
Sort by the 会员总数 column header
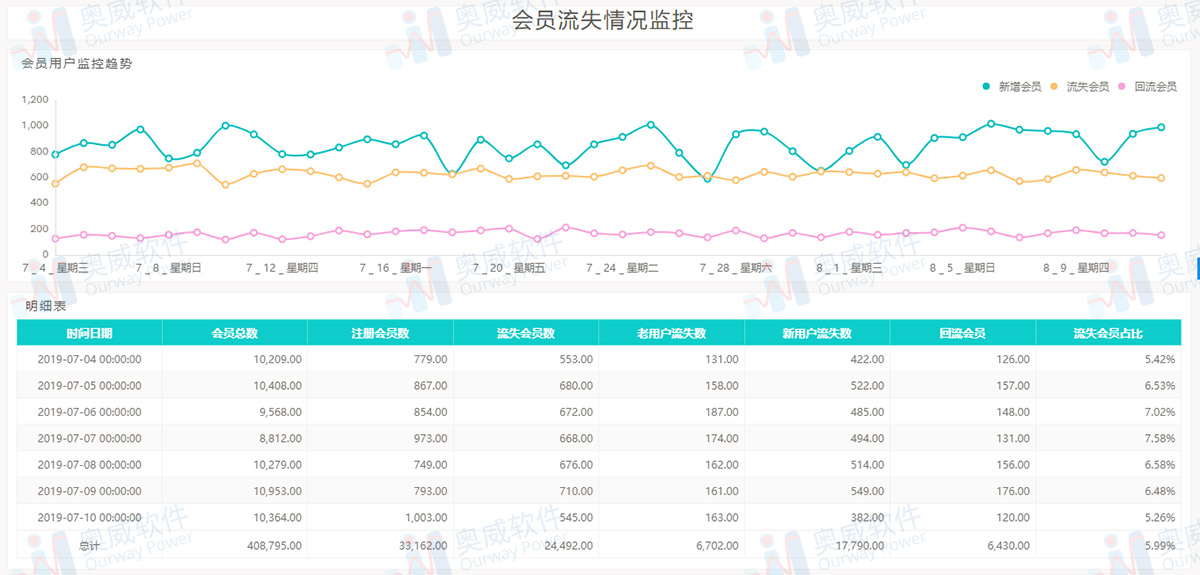pyautogui.click(x=235, y=333)
